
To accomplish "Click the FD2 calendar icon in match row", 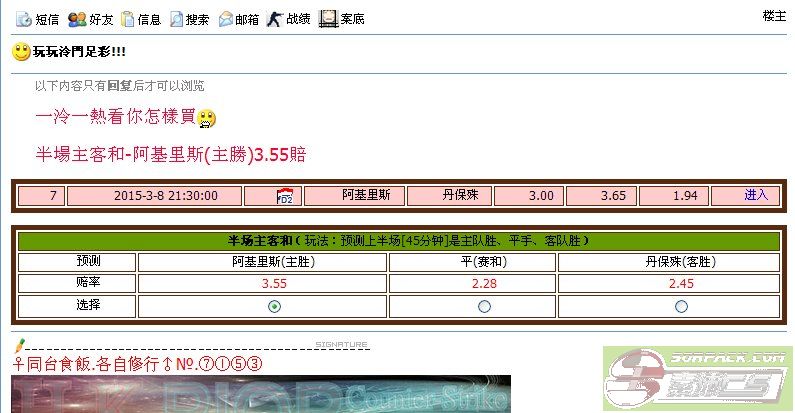I will tap(283, 196).
